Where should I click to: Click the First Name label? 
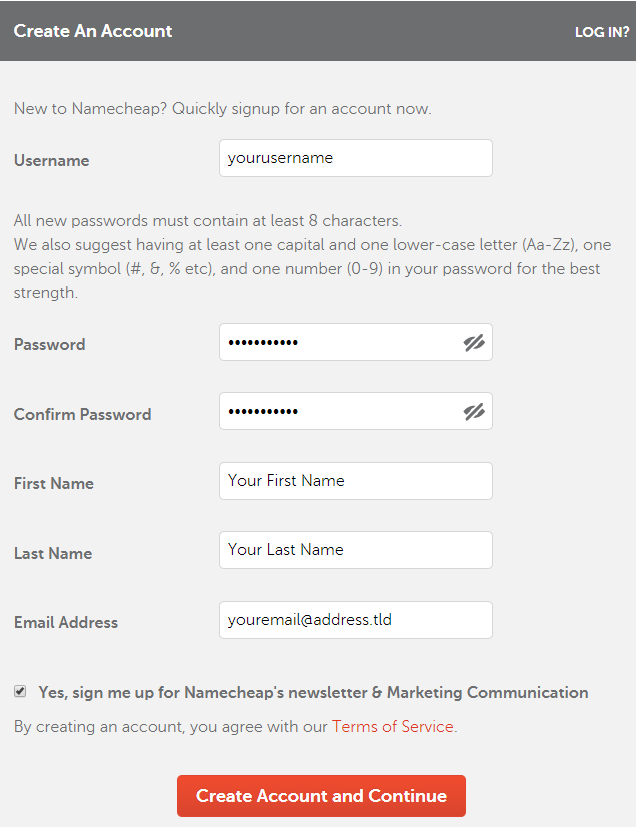point(53,483)
